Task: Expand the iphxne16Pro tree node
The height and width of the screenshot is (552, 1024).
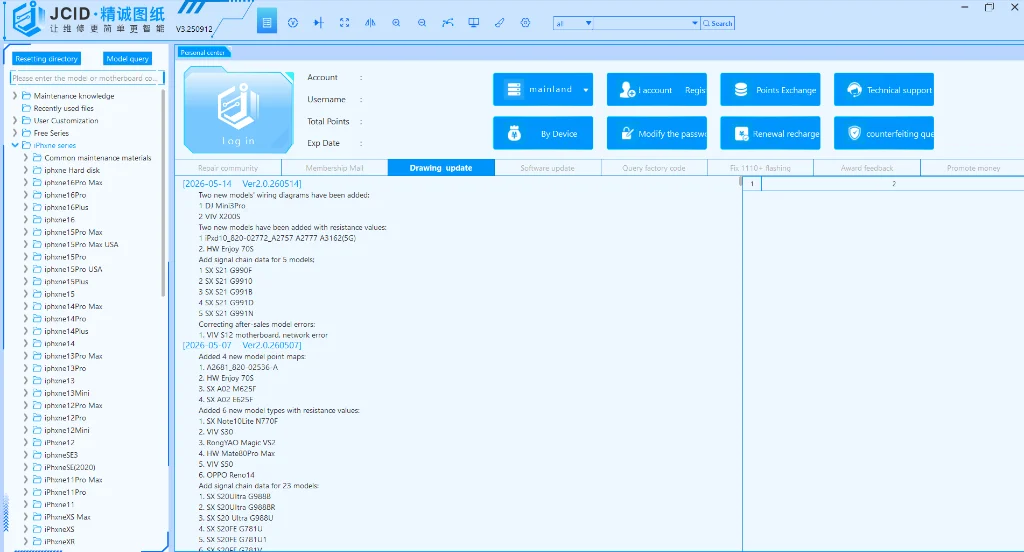Action: point(26,195)
